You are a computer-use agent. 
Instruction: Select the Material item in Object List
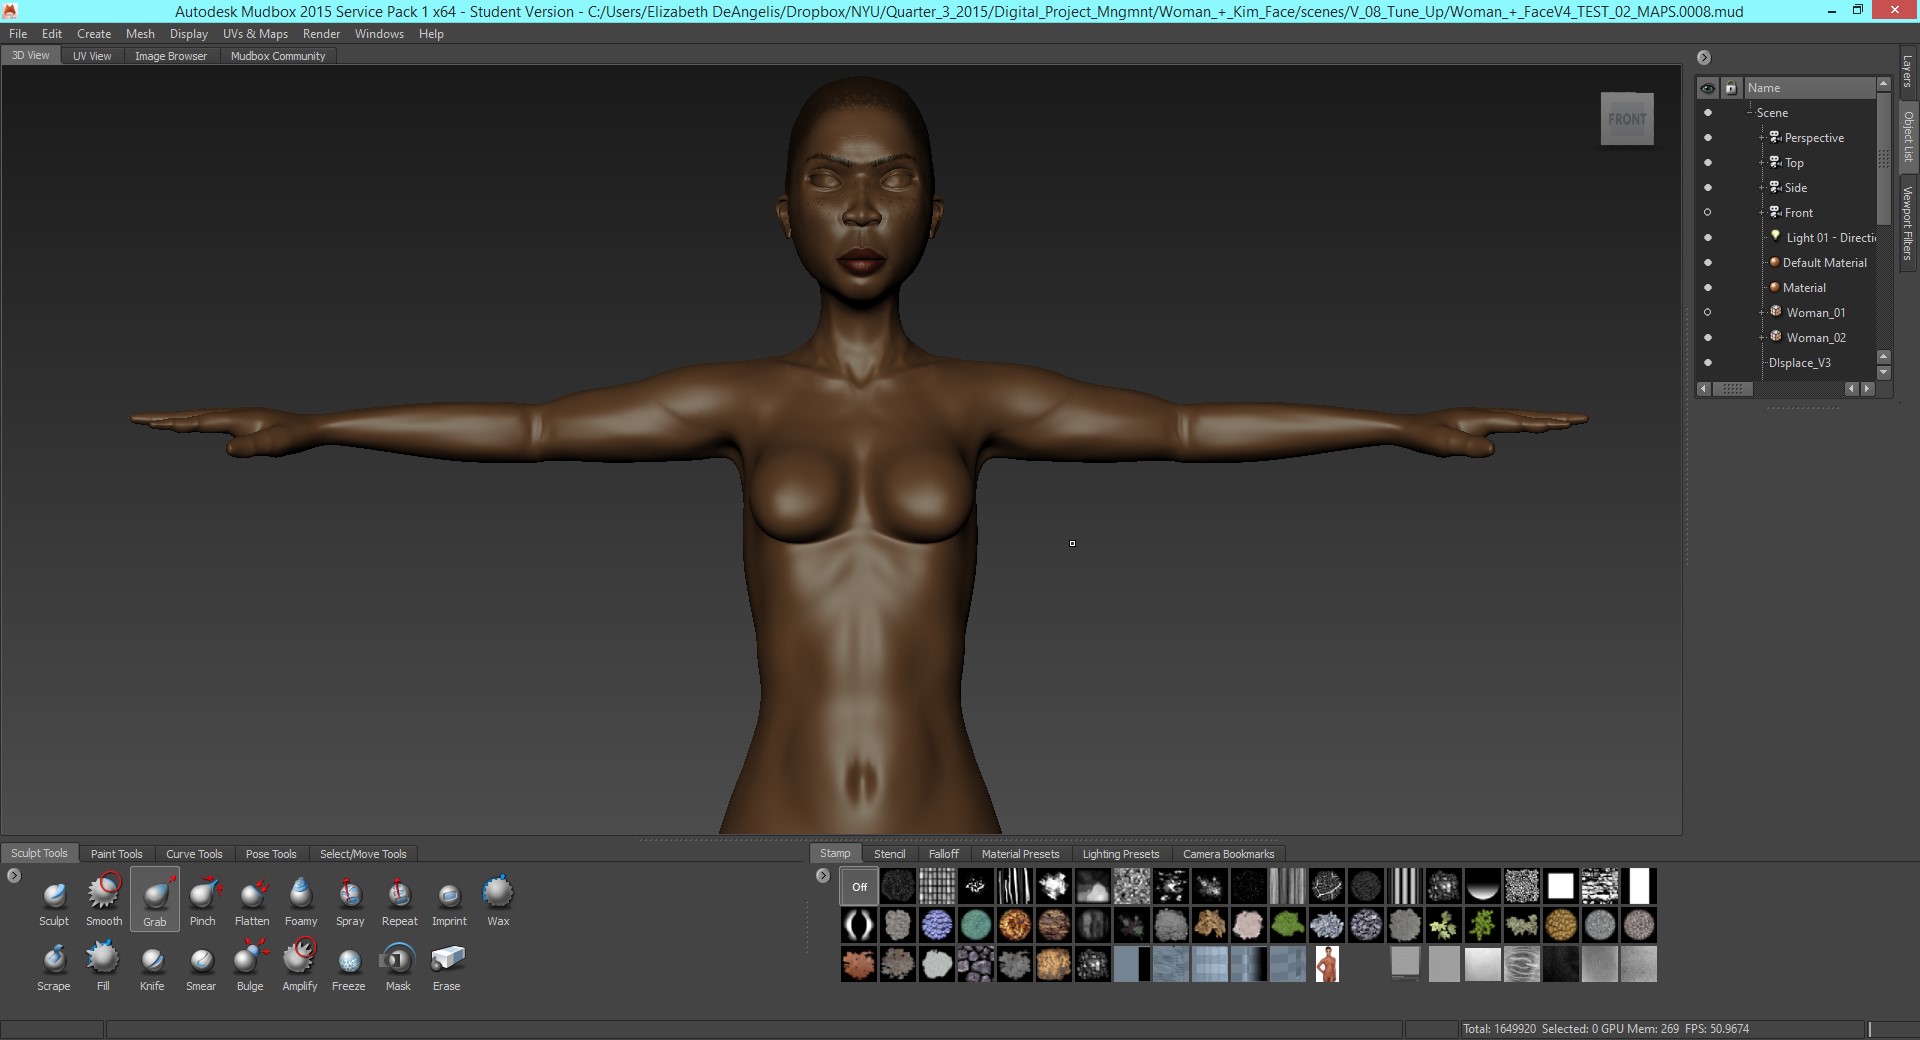tap(1804, 288)
